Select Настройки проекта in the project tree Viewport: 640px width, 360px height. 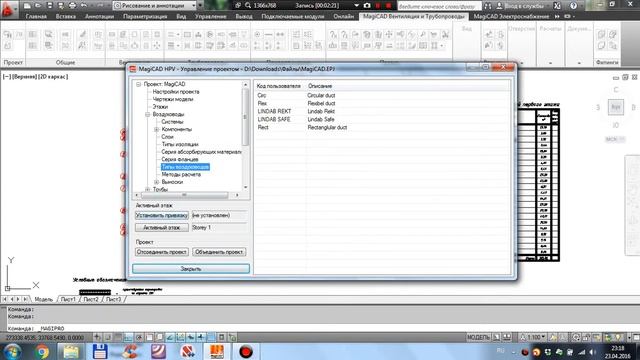click(x=176, y=92)
